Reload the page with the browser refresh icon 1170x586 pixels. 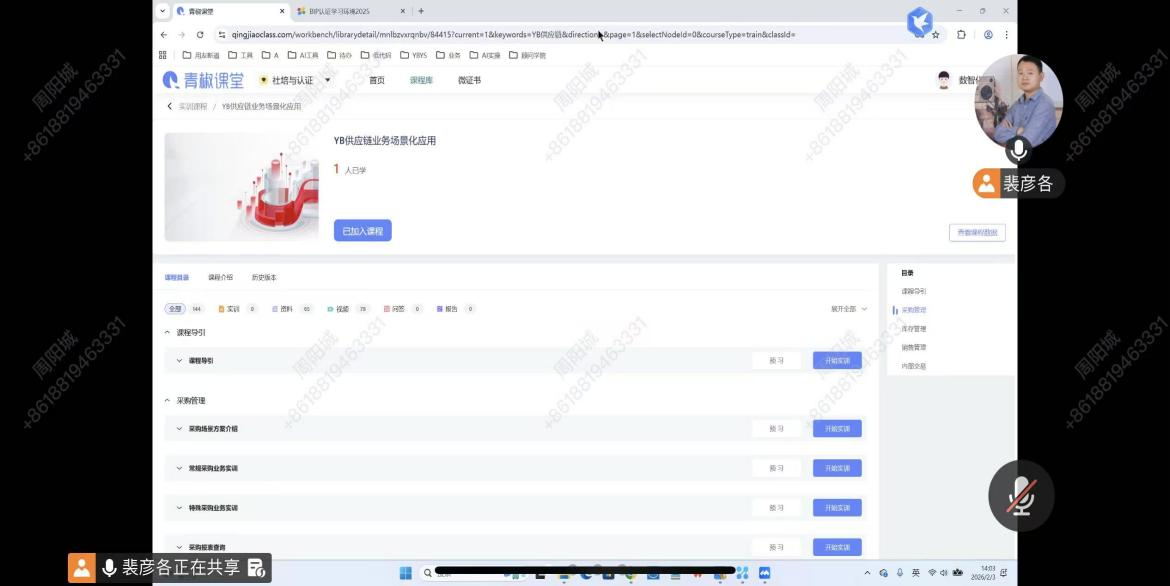coord(200,34)
